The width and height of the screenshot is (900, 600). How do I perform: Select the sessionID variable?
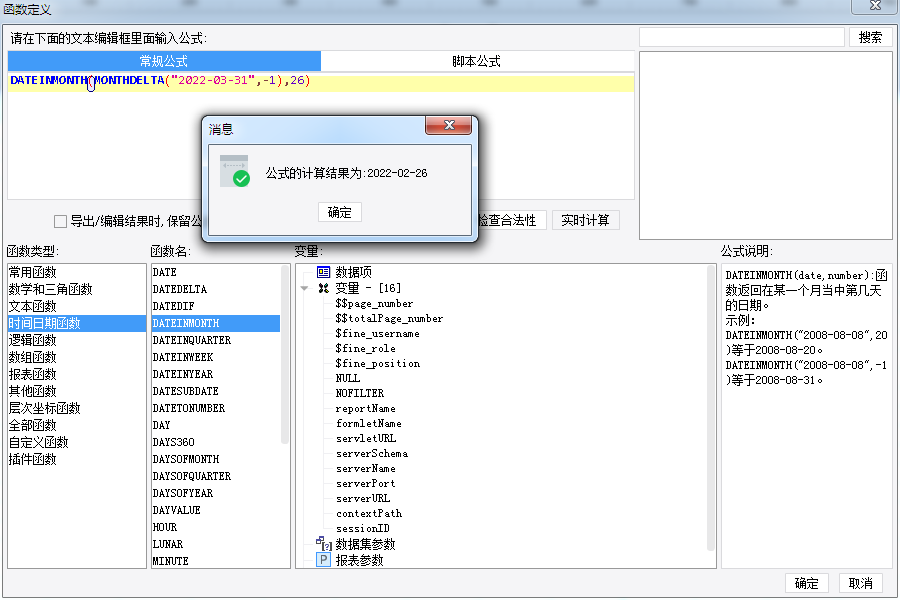(x=363, y=528)
